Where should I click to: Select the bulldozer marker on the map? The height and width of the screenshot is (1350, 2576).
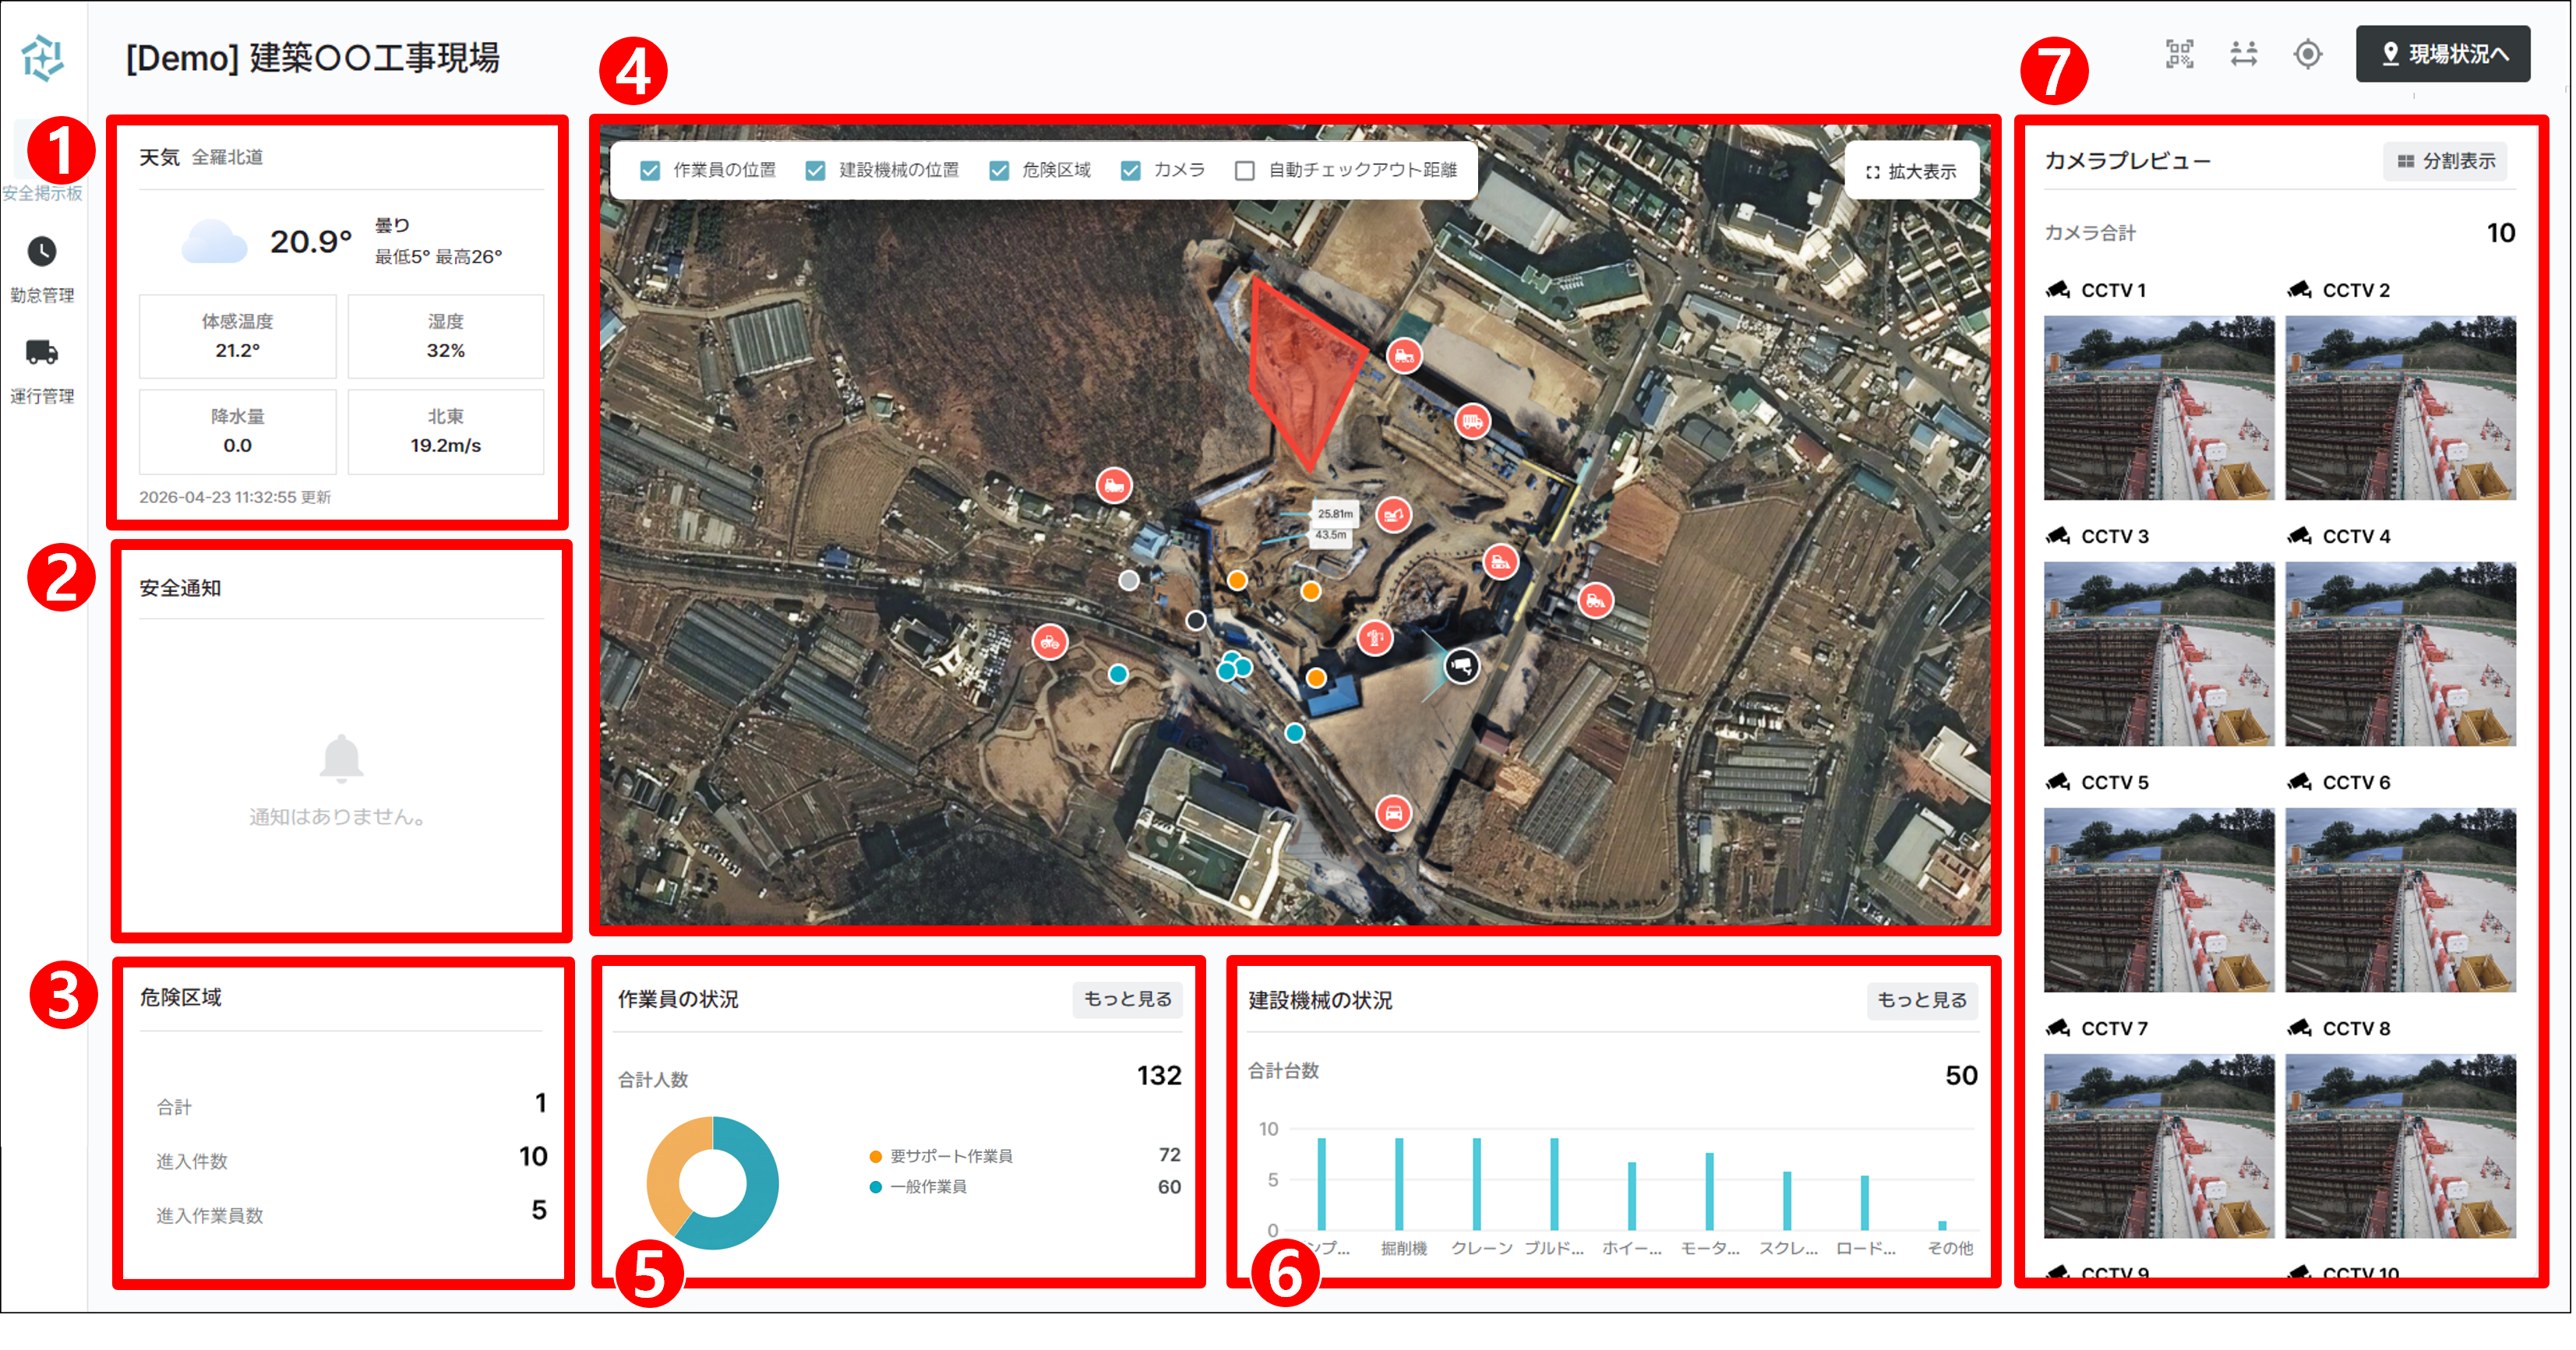point(1500,562)
